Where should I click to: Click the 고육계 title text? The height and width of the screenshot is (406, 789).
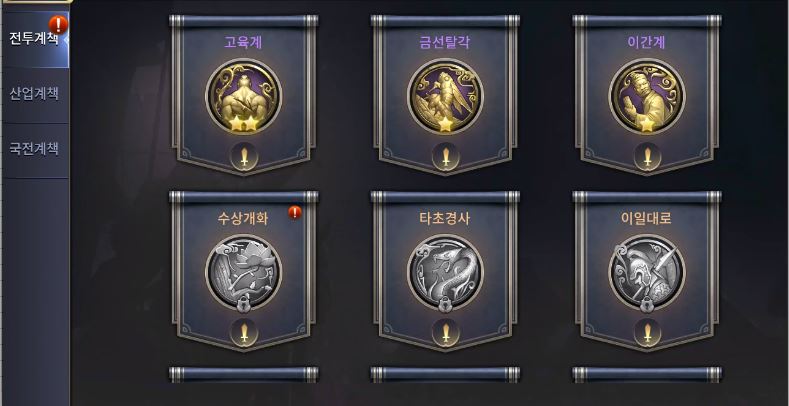click(x=243, y=42)
